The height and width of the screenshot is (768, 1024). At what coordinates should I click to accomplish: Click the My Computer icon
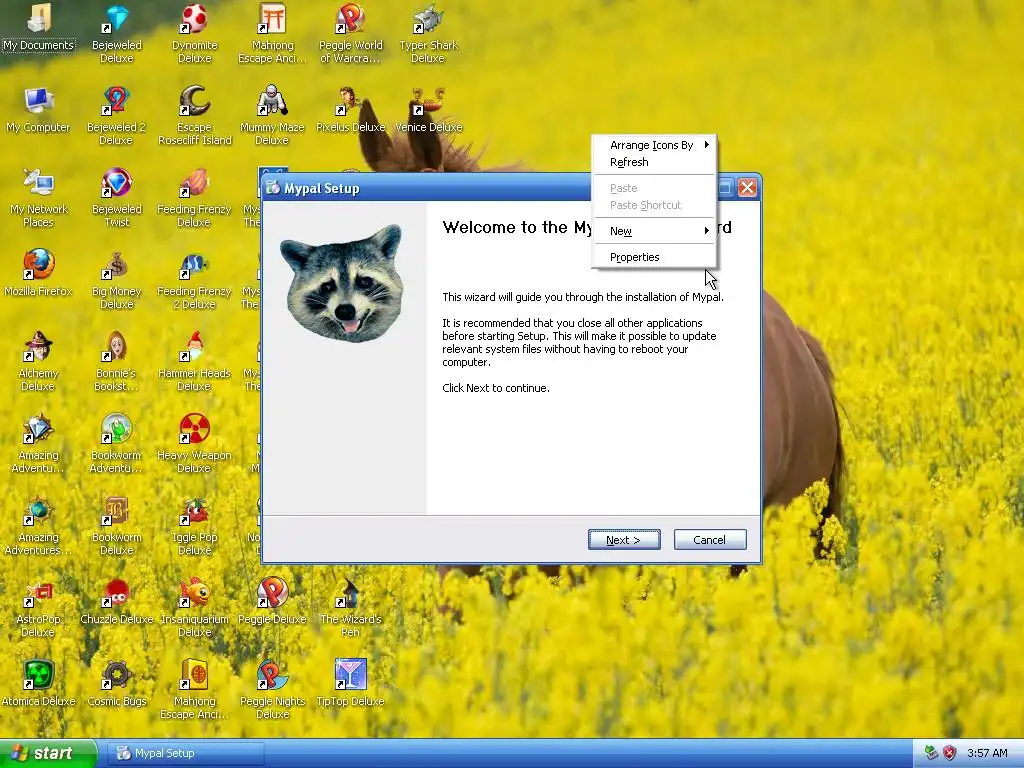tap(39, 110)
